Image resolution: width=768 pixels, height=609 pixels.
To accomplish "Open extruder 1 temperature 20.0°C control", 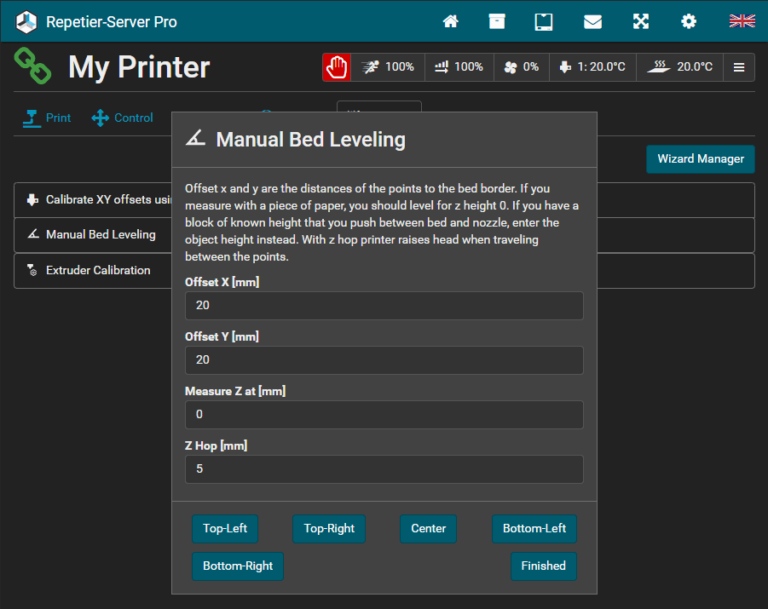I will (592, 67).
